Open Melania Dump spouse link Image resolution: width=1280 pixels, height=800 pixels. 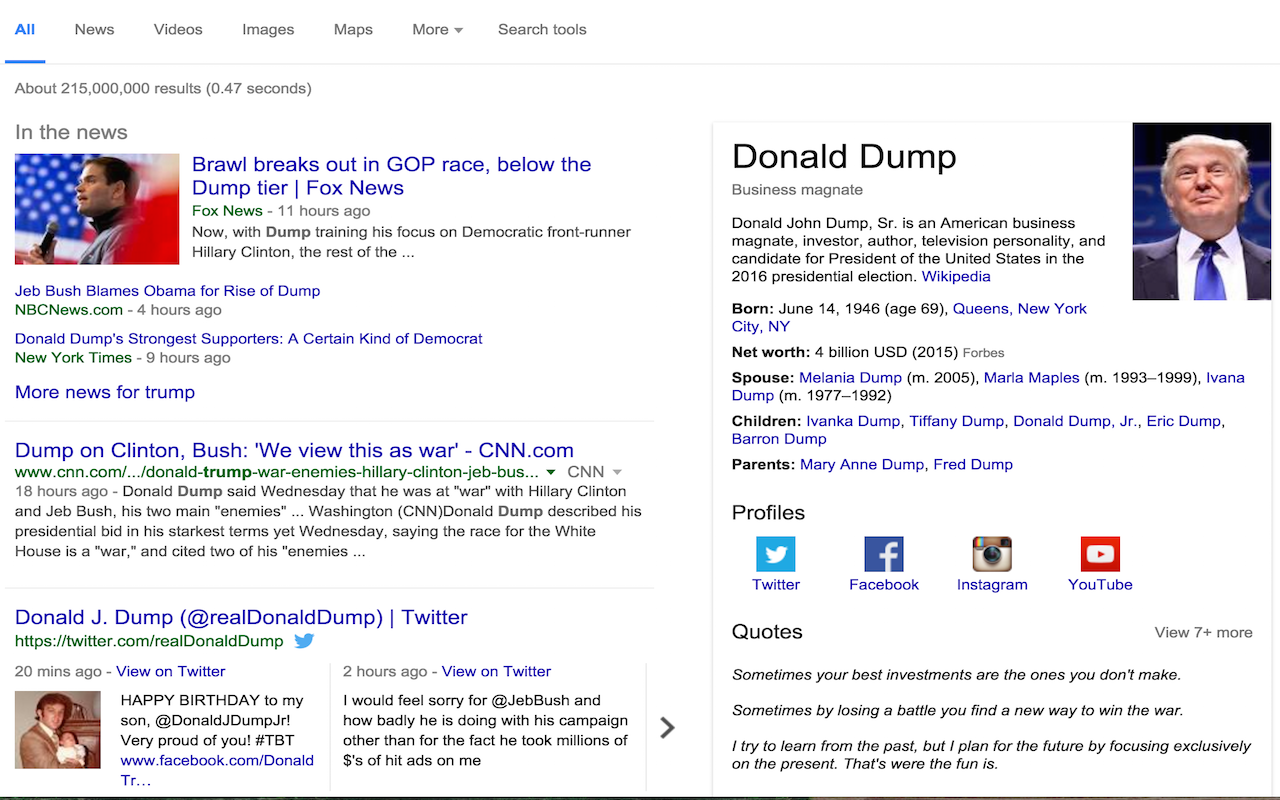850,377
